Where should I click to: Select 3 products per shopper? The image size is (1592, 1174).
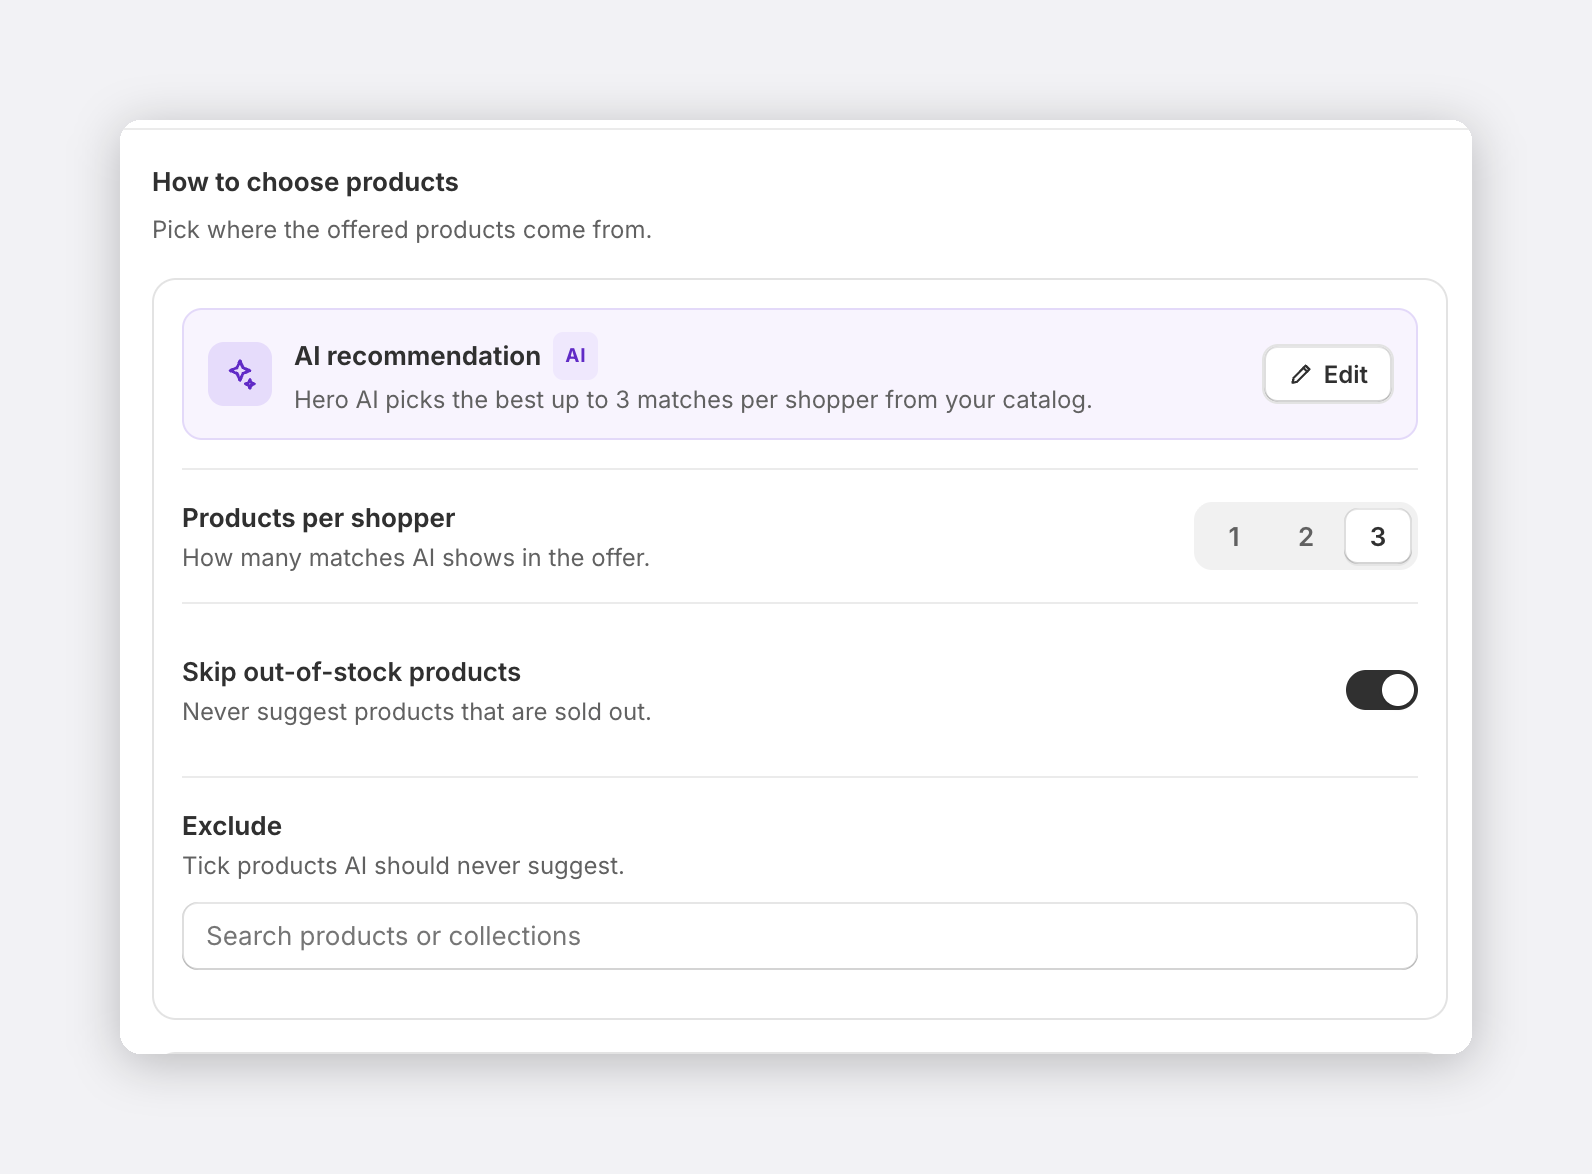point(1378,537)
